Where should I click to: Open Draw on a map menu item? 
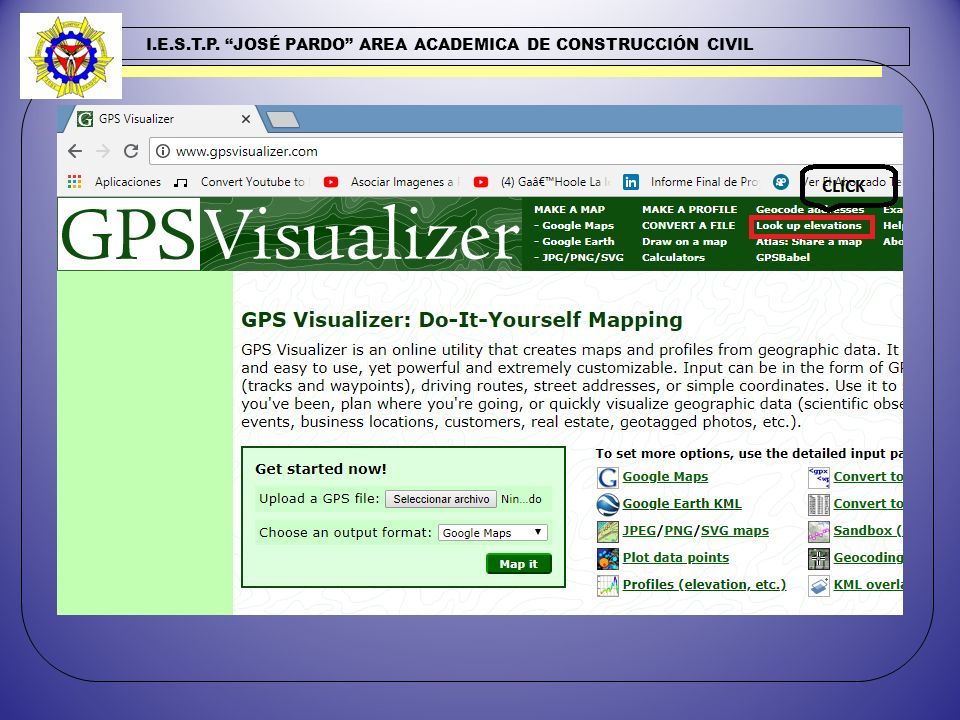[x=684, y=241]
